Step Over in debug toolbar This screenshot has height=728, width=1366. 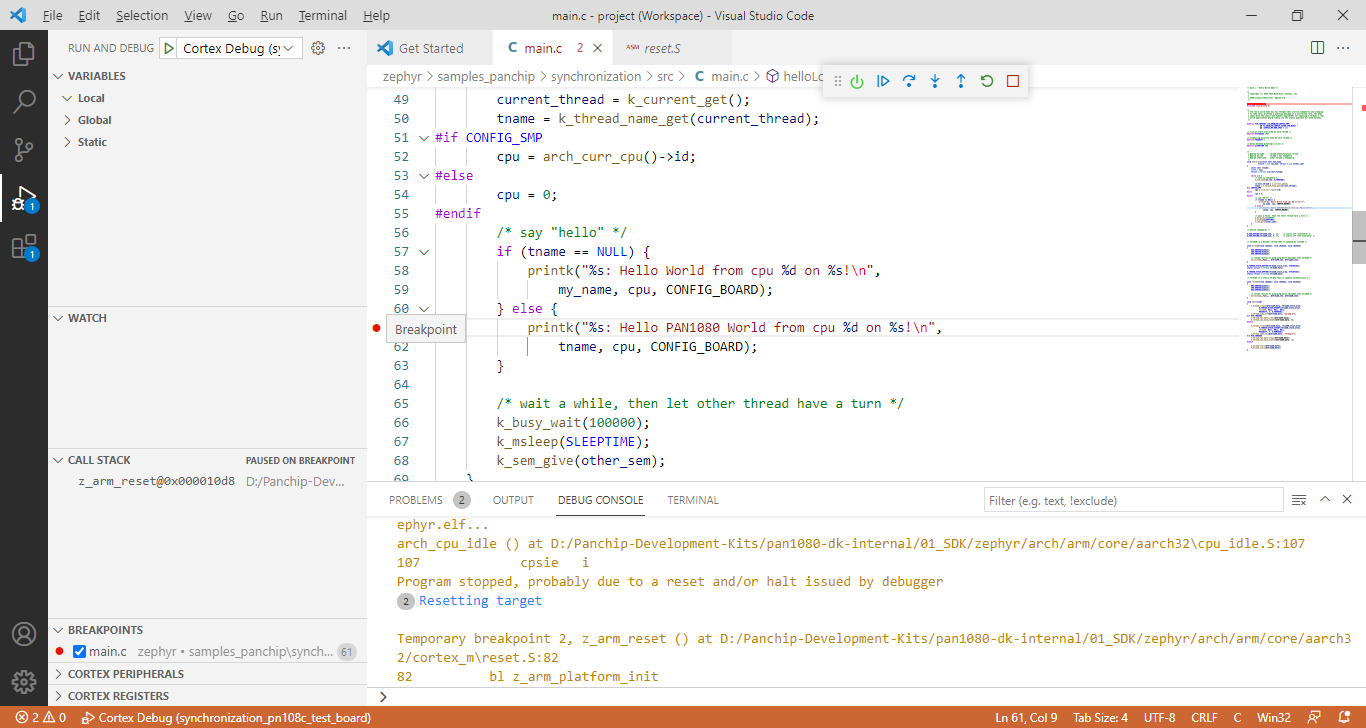pos(909,81)
